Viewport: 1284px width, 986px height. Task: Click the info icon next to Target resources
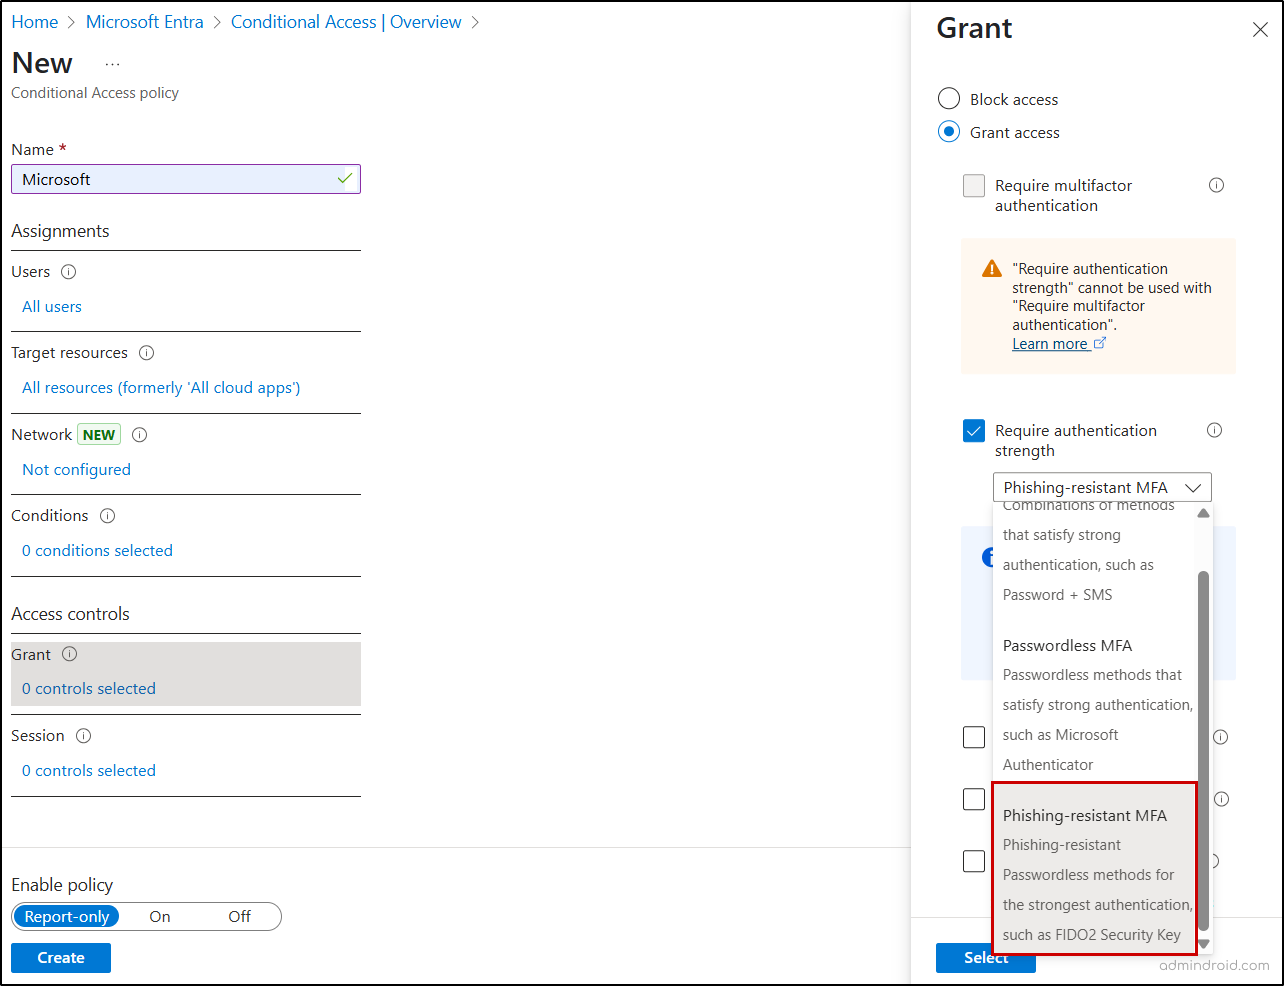[x=146, y=353]
